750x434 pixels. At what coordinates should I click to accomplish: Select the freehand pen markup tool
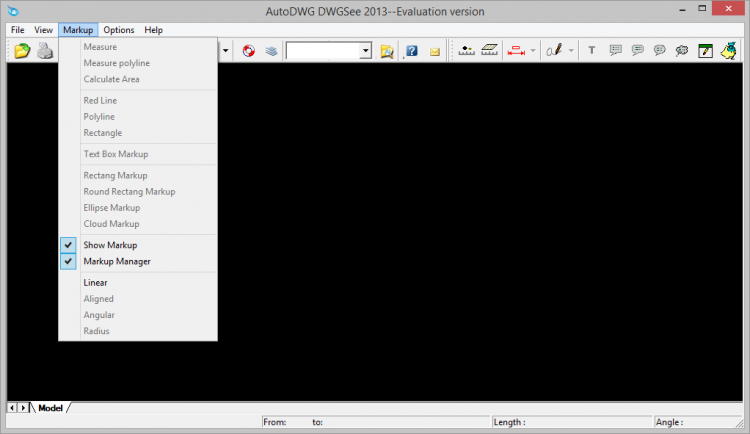pyautogui.click(x=554, y=50)
